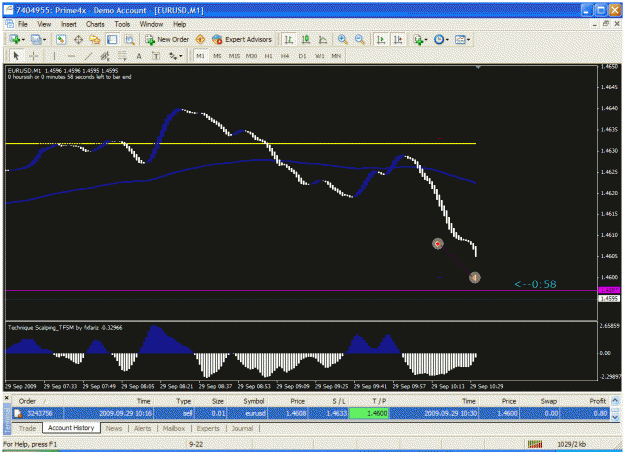This screenshot has height=452, width=625.
Task: Select the Fibonacci Retracement tool
Action: pos(122,56)
